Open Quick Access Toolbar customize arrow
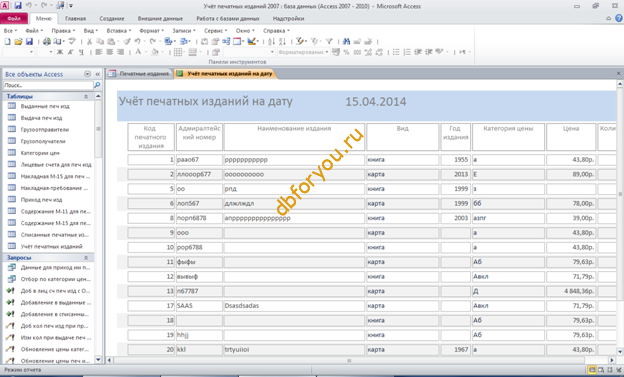The width and height of the screenshot is (624, 377). pyautogui.click(x=71, y=6)
